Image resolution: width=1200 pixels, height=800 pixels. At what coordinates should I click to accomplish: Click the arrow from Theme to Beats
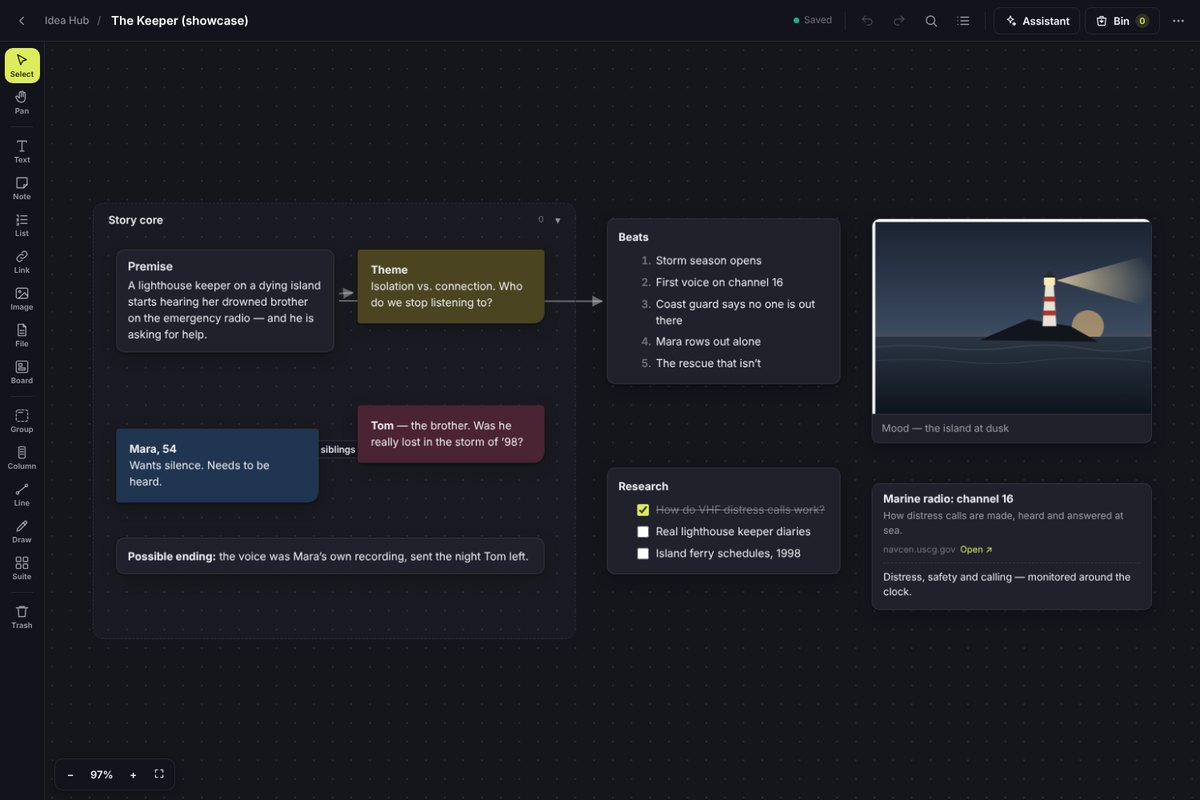point(573,301)
